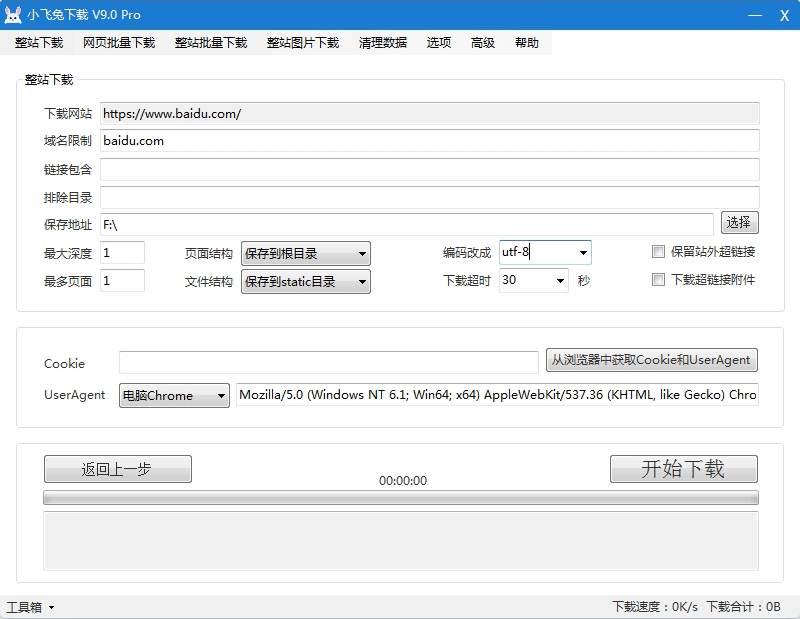This screenshot has width=800, height=619.
Task: Click the download progress bar
Action: coord(400,497)
